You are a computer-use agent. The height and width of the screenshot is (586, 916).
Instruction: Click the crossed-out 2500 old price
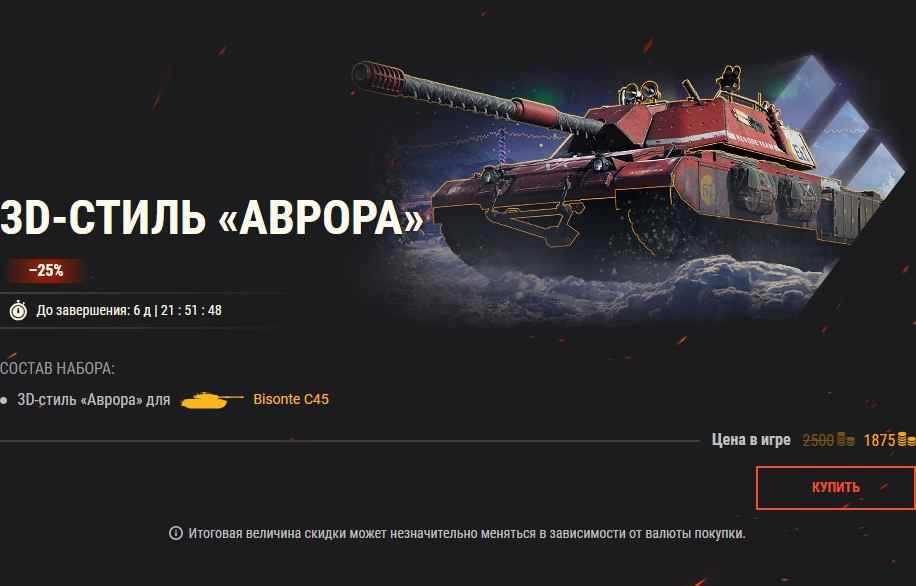(818, 440)
